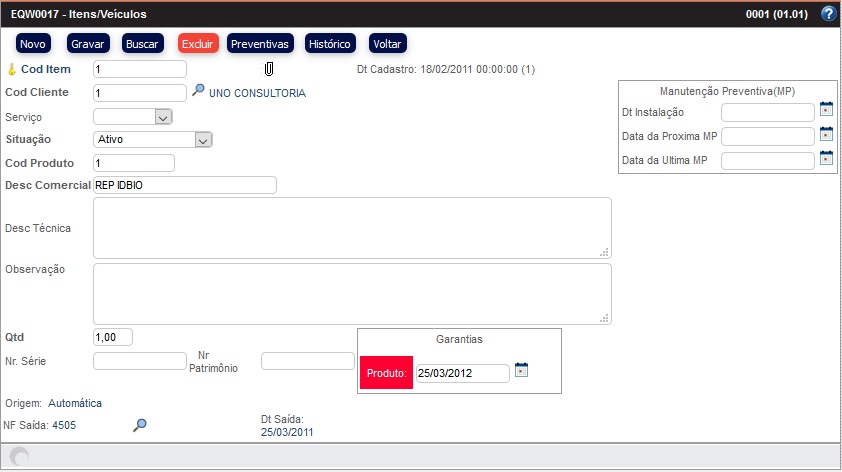Click into the Observação text area
This screenshot has height=472, width=842.
coord(352,293)
